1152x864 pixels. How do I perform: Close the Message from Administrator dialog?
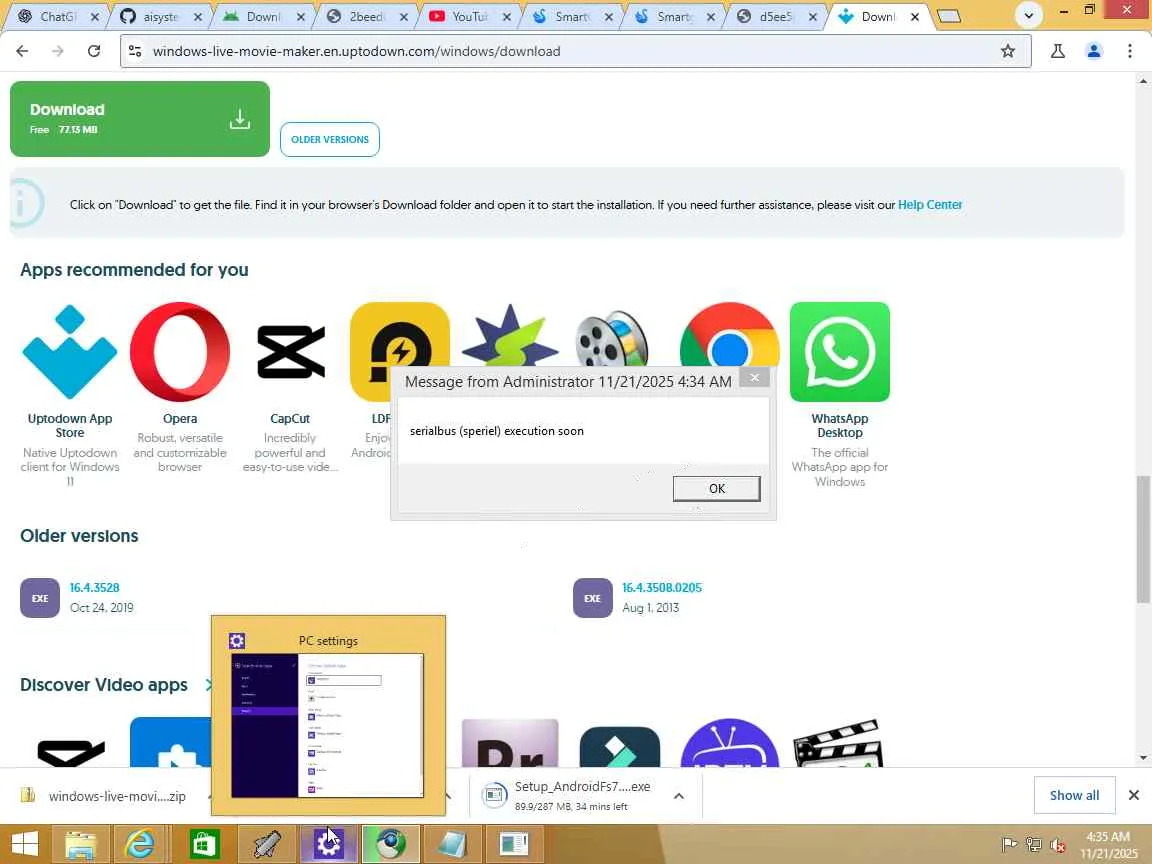[754, 378]
